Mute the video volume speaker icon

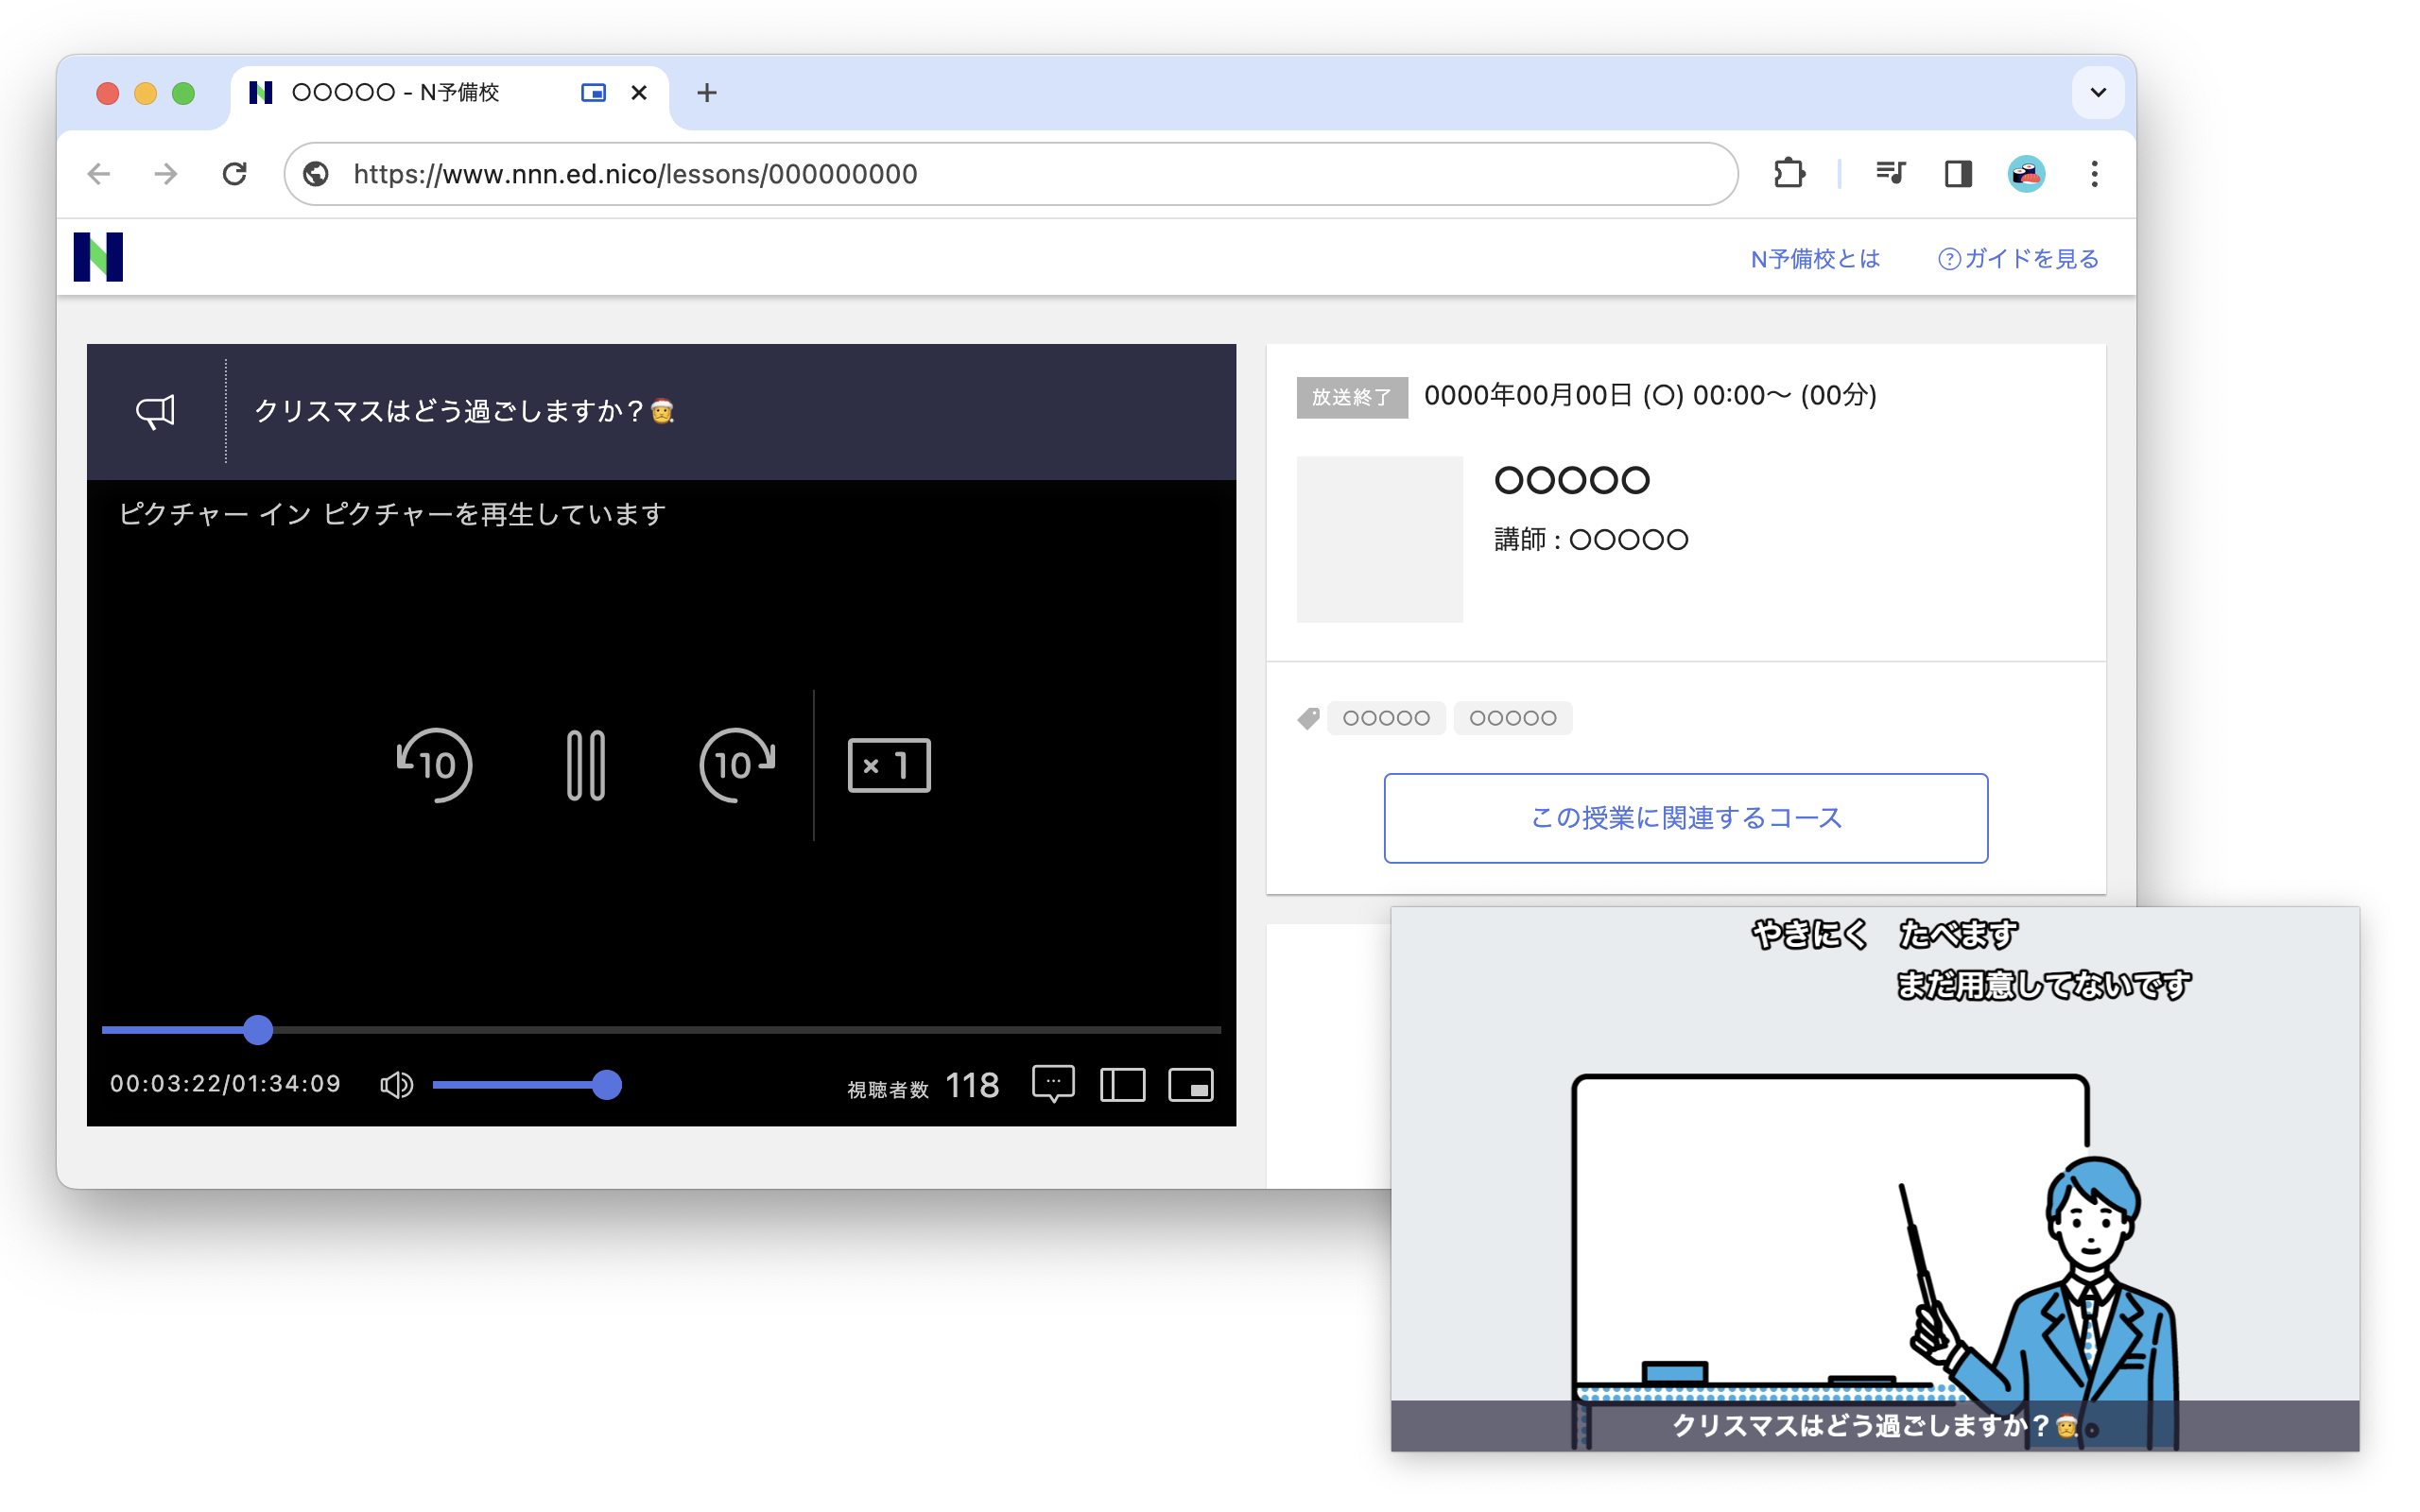point(396,1084)
